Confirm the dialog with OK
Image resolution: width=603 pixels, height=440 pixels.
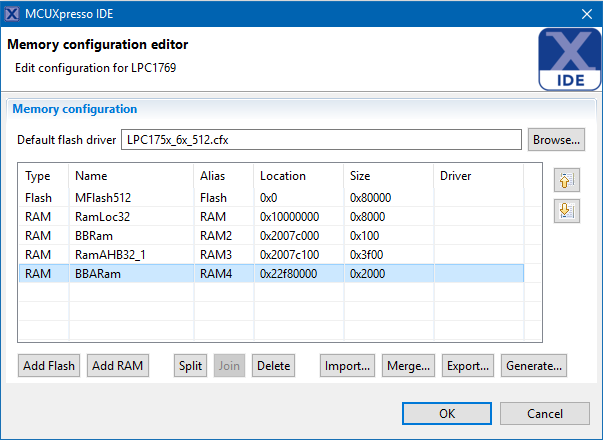coord(447,413)
